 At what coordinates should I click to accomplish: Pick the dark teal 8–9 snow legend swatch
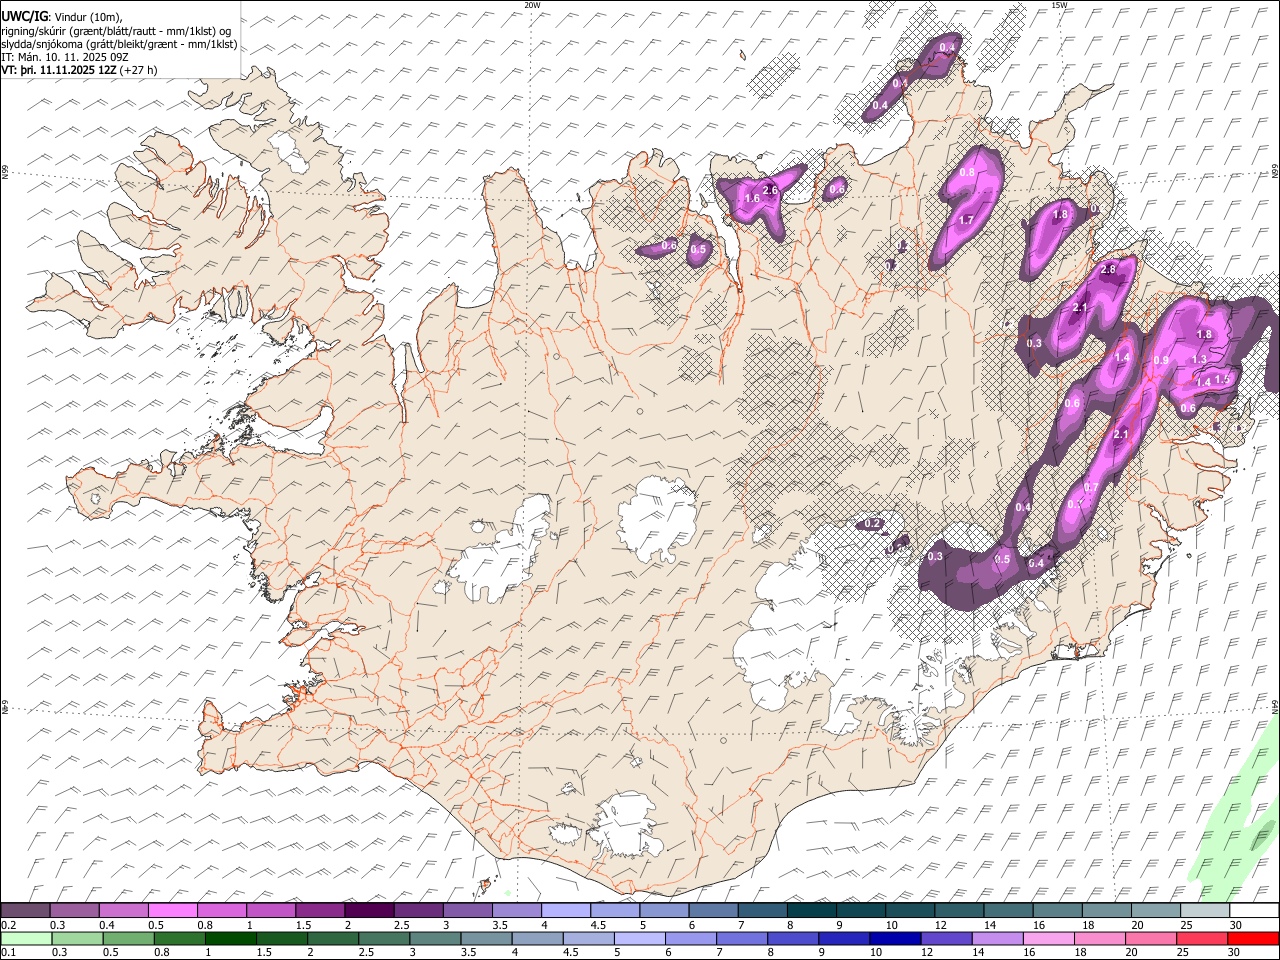(811, 911)
